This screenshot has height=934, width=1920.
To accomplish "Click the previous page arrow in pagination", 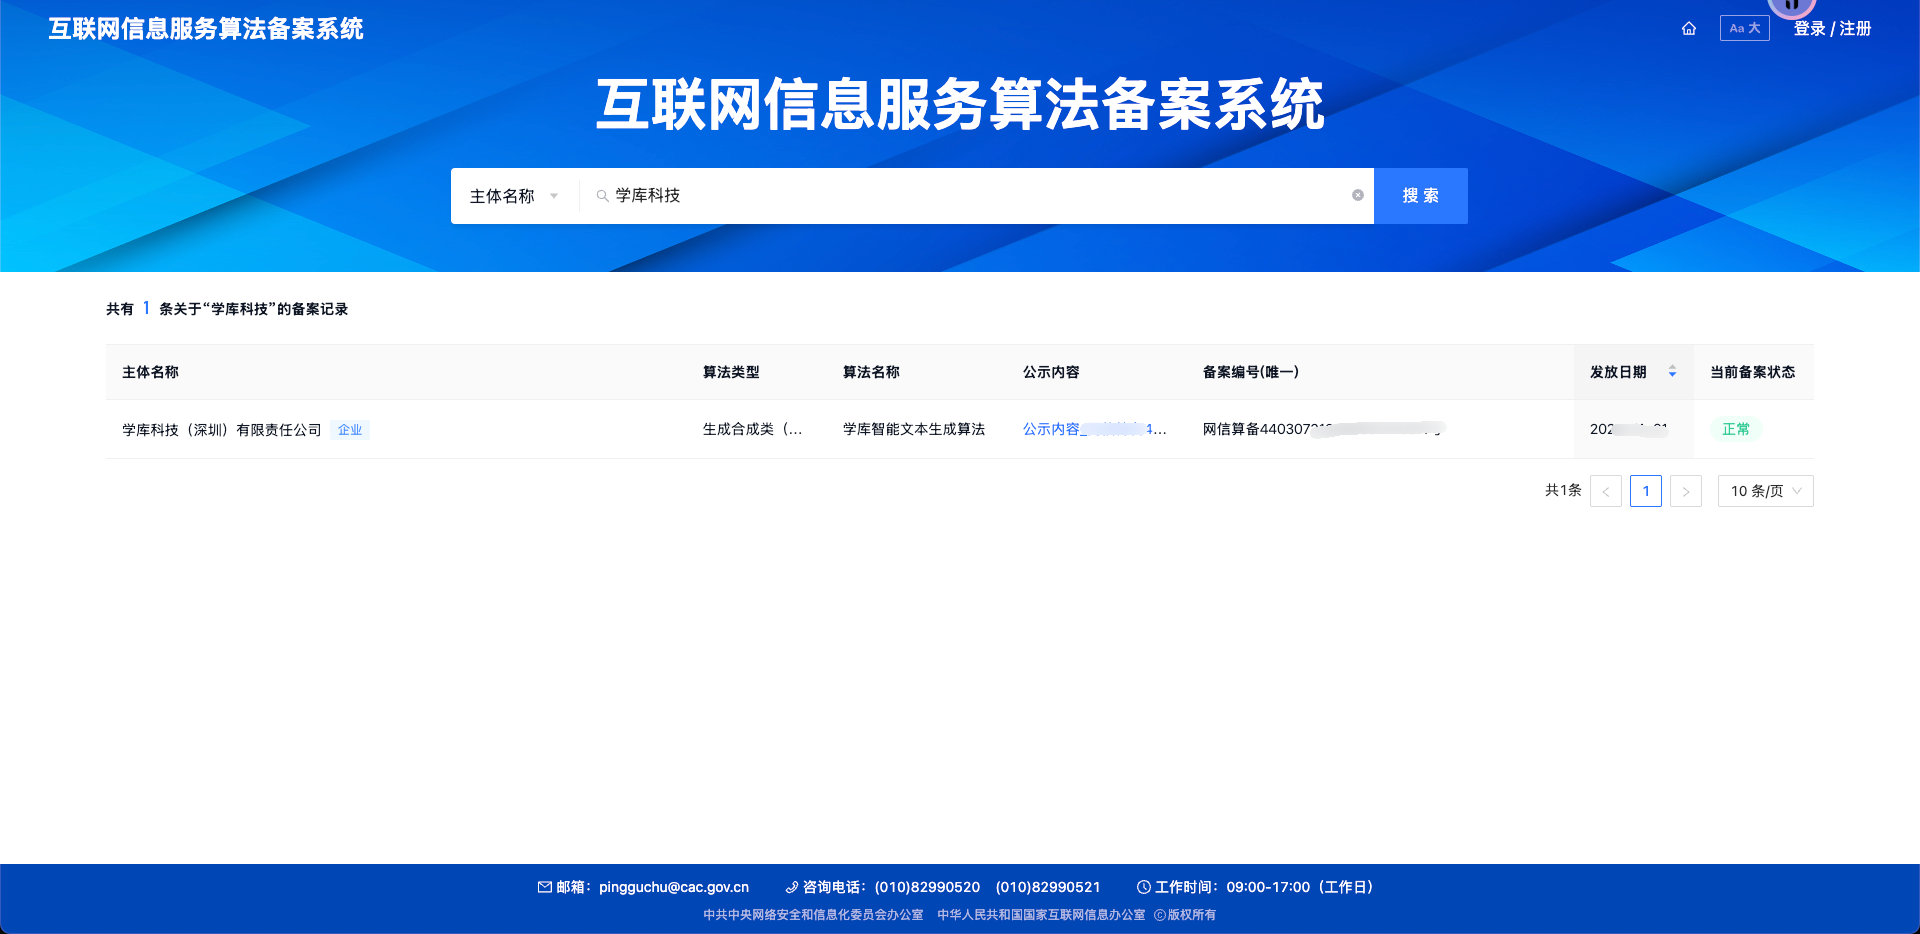I will click(x=1606, y=491).
